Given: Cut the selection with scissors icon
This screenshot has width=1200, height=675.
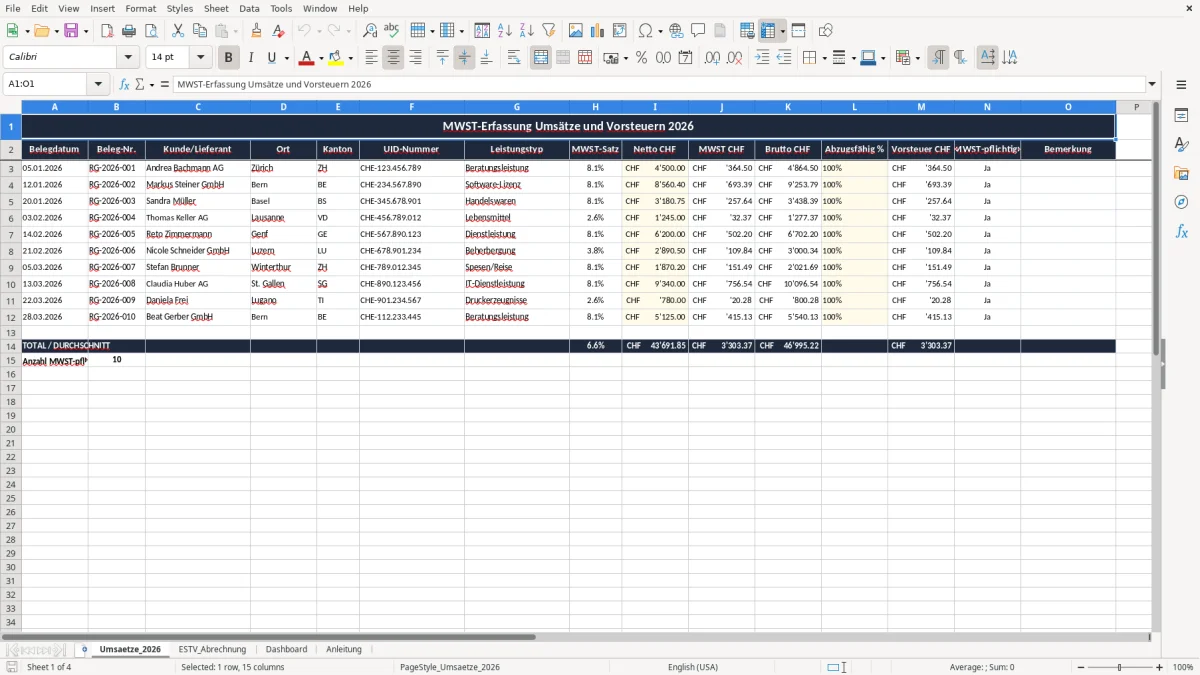Looking at the screenshot, I should [x=177, y=31].
